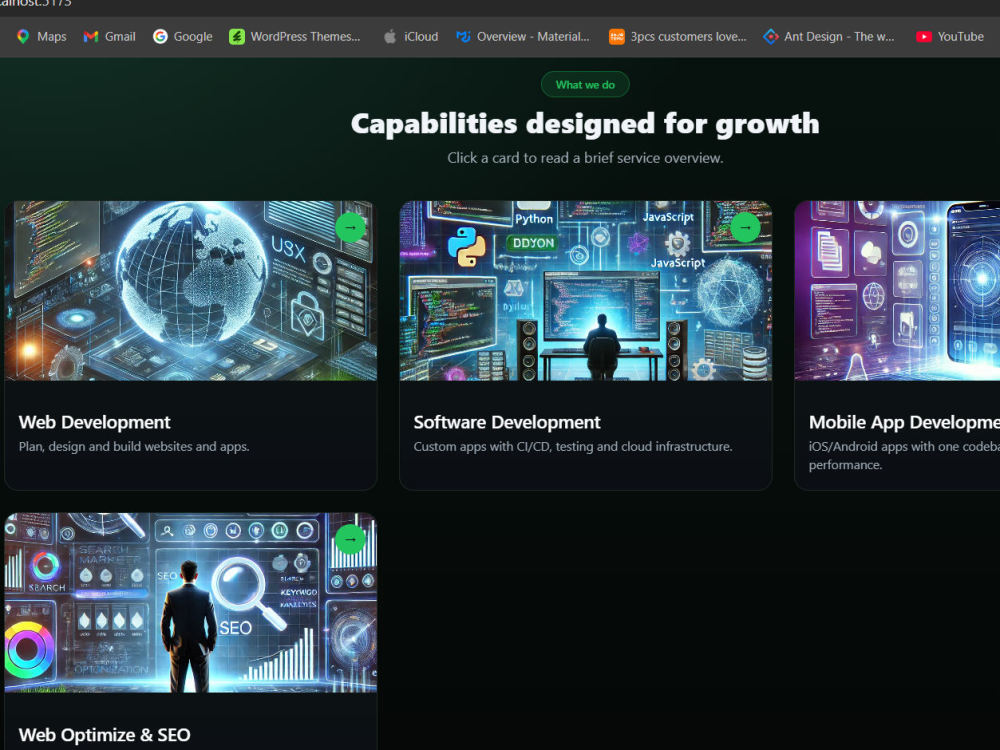Open the Web Development card image

pos(191,291)
